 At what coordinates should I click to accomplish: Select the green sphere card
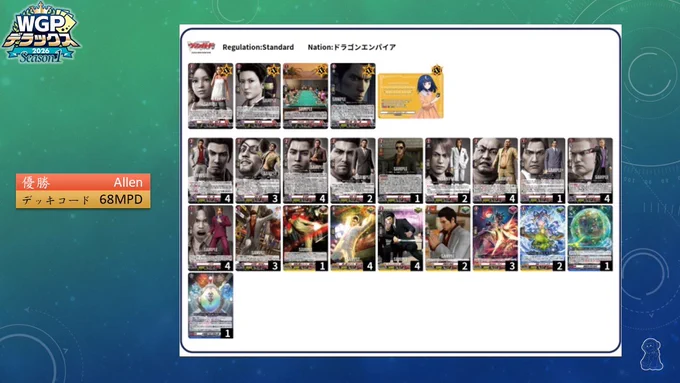tap(590, 238)
